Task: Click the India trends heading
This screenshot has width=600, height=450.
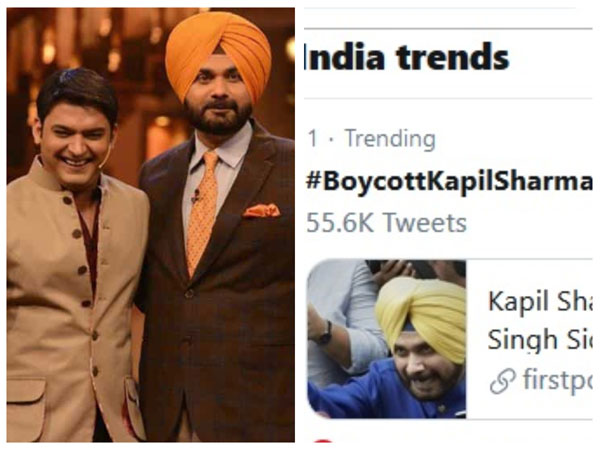Action: (x=406, y=59)
